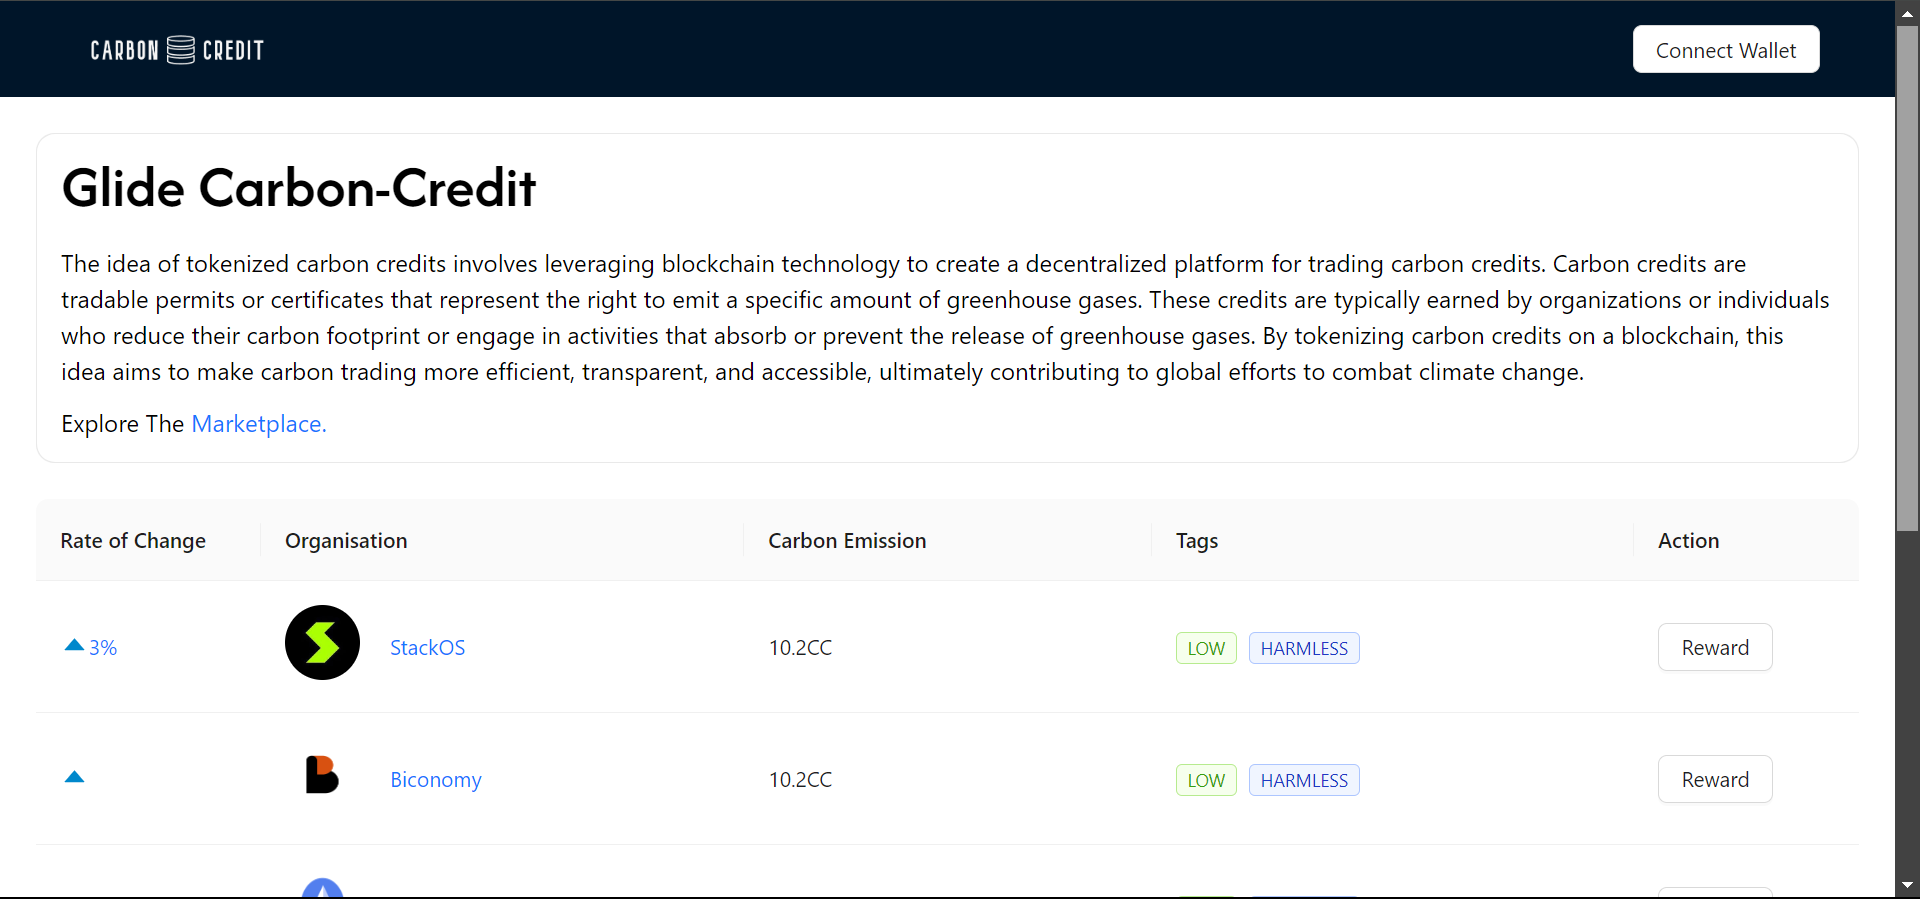Select the HARMLESS tag in StackOS row
1920x899 pixels.
(1303, 649)
